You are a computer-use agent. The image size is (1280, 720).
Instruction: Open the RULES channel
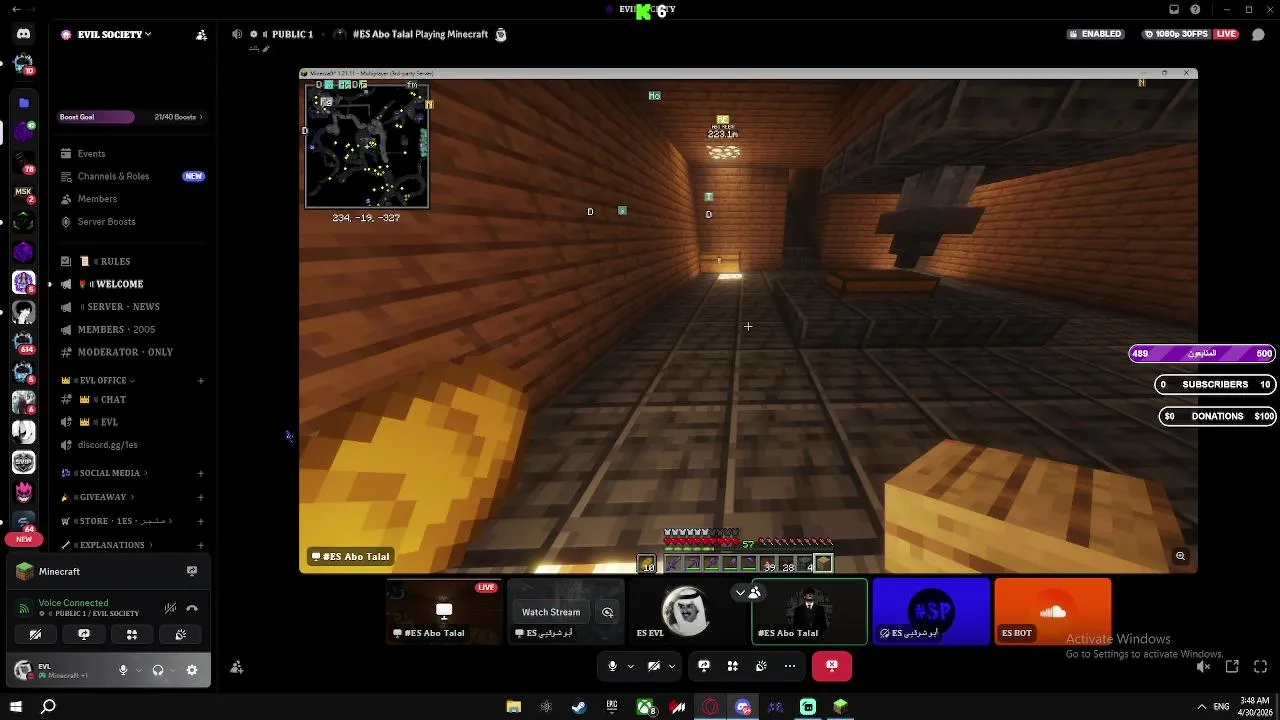click(x=132, y=261)
